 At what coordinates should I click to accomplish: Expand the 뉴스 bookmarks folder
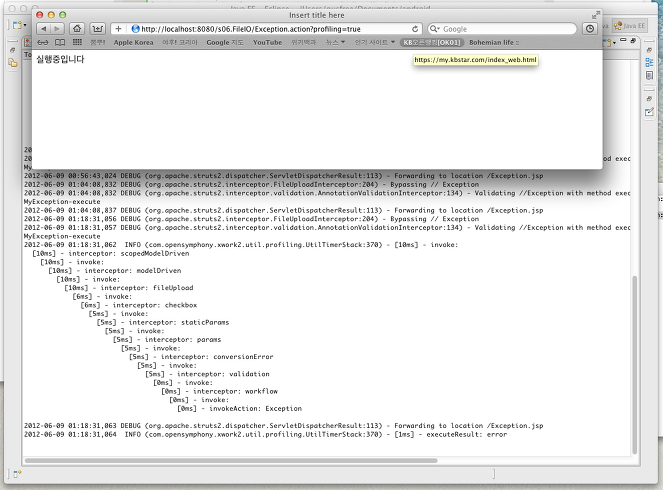coord(335,42)
